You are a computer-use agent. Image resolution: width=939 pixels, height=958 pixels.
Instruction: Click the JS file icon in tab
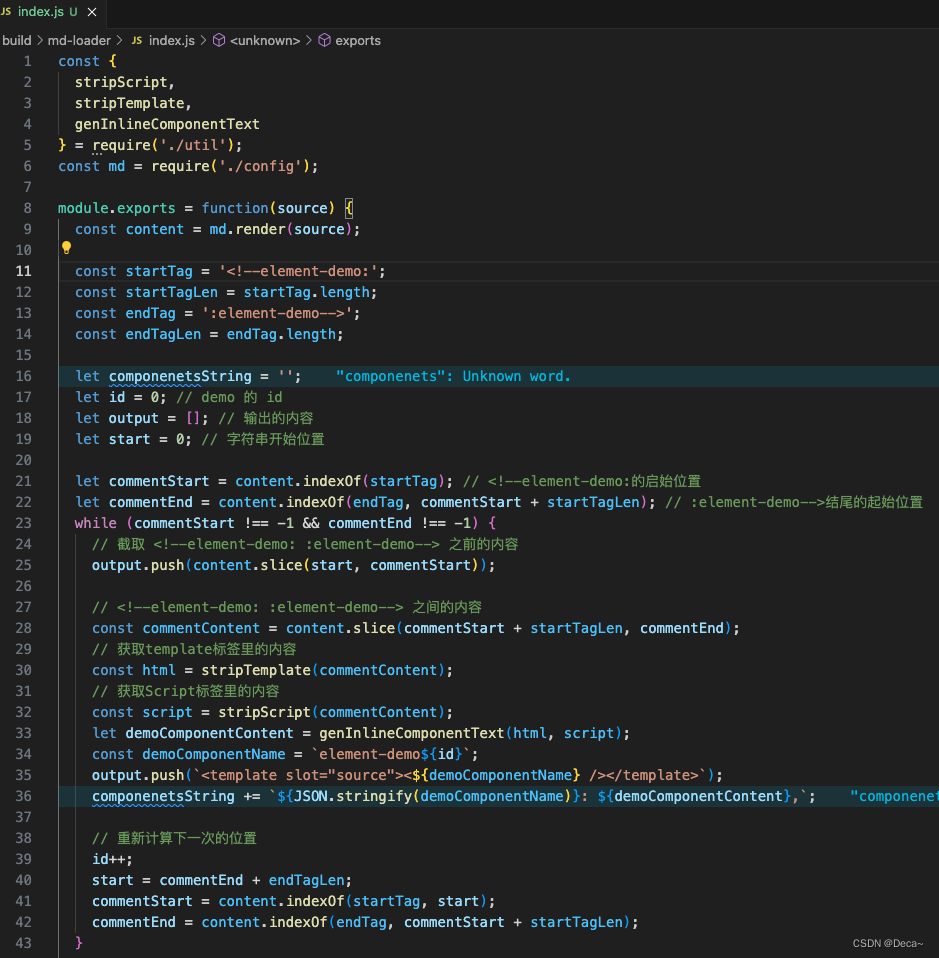[6, 12]
